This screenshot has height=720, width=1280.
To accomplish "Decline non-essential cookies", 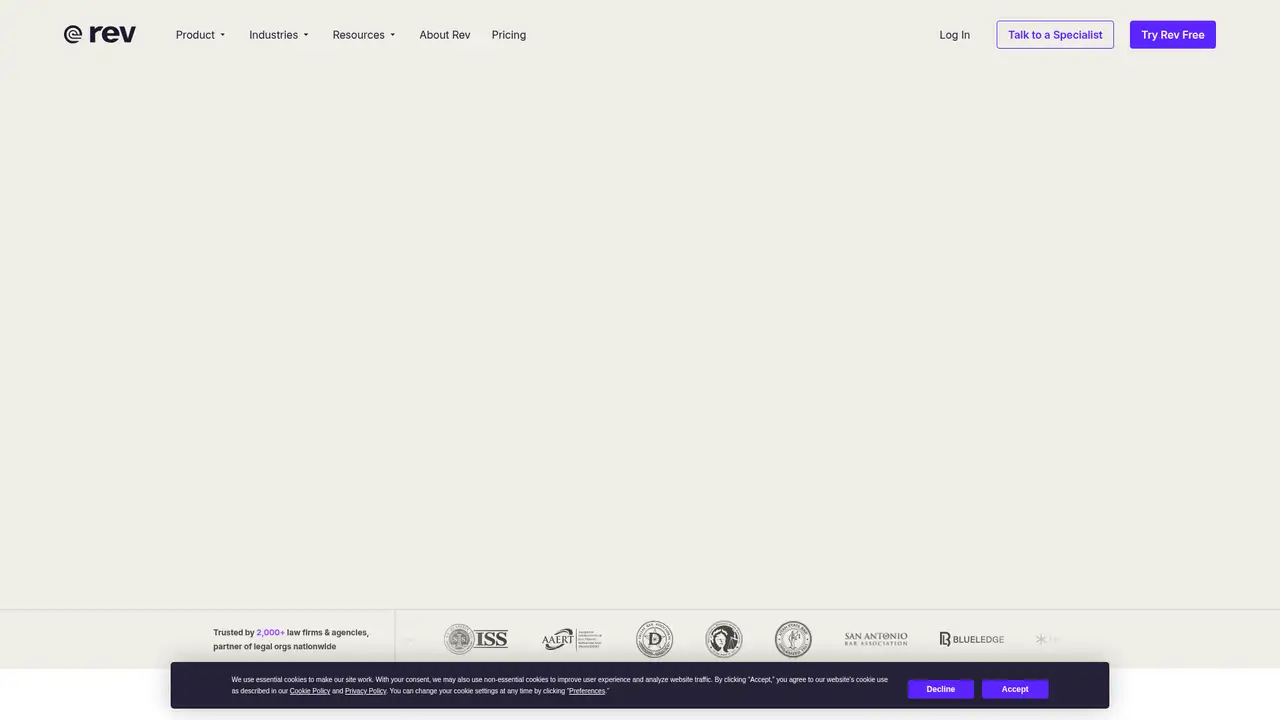I will click(x=941, y=689).
